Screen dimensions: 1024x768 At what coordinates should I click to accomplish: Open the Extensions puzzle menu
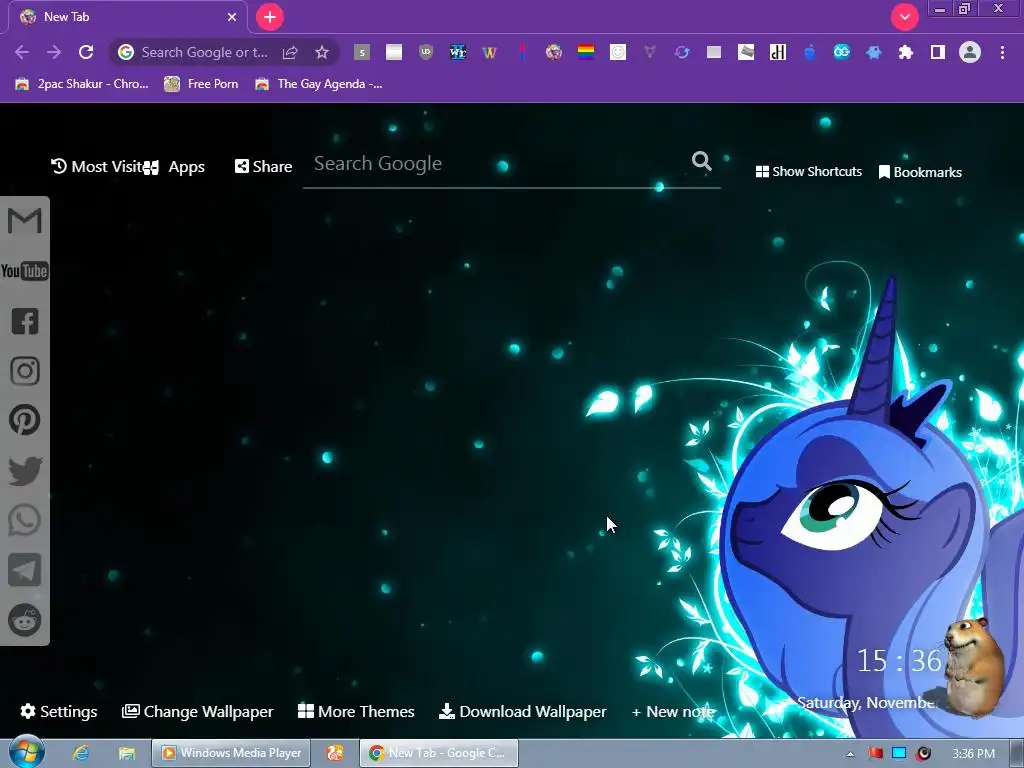pos(906,52)
